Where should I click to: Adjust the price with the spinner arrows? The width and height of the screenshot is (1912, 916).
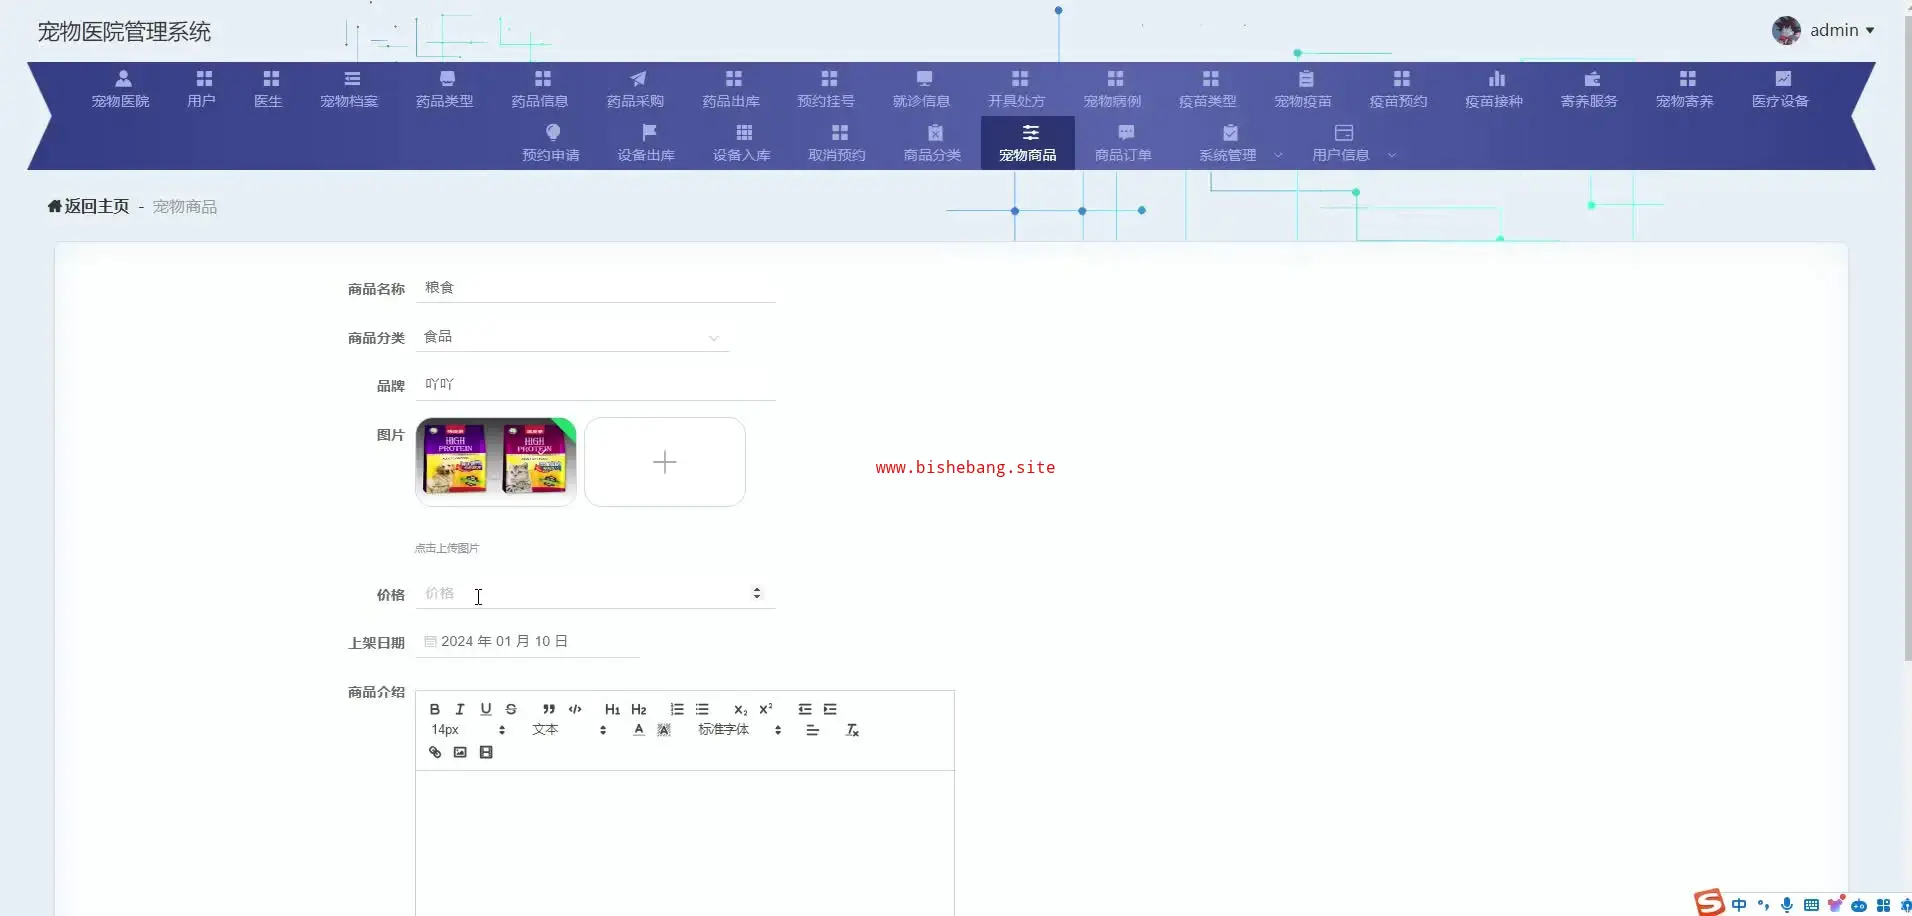757,594
